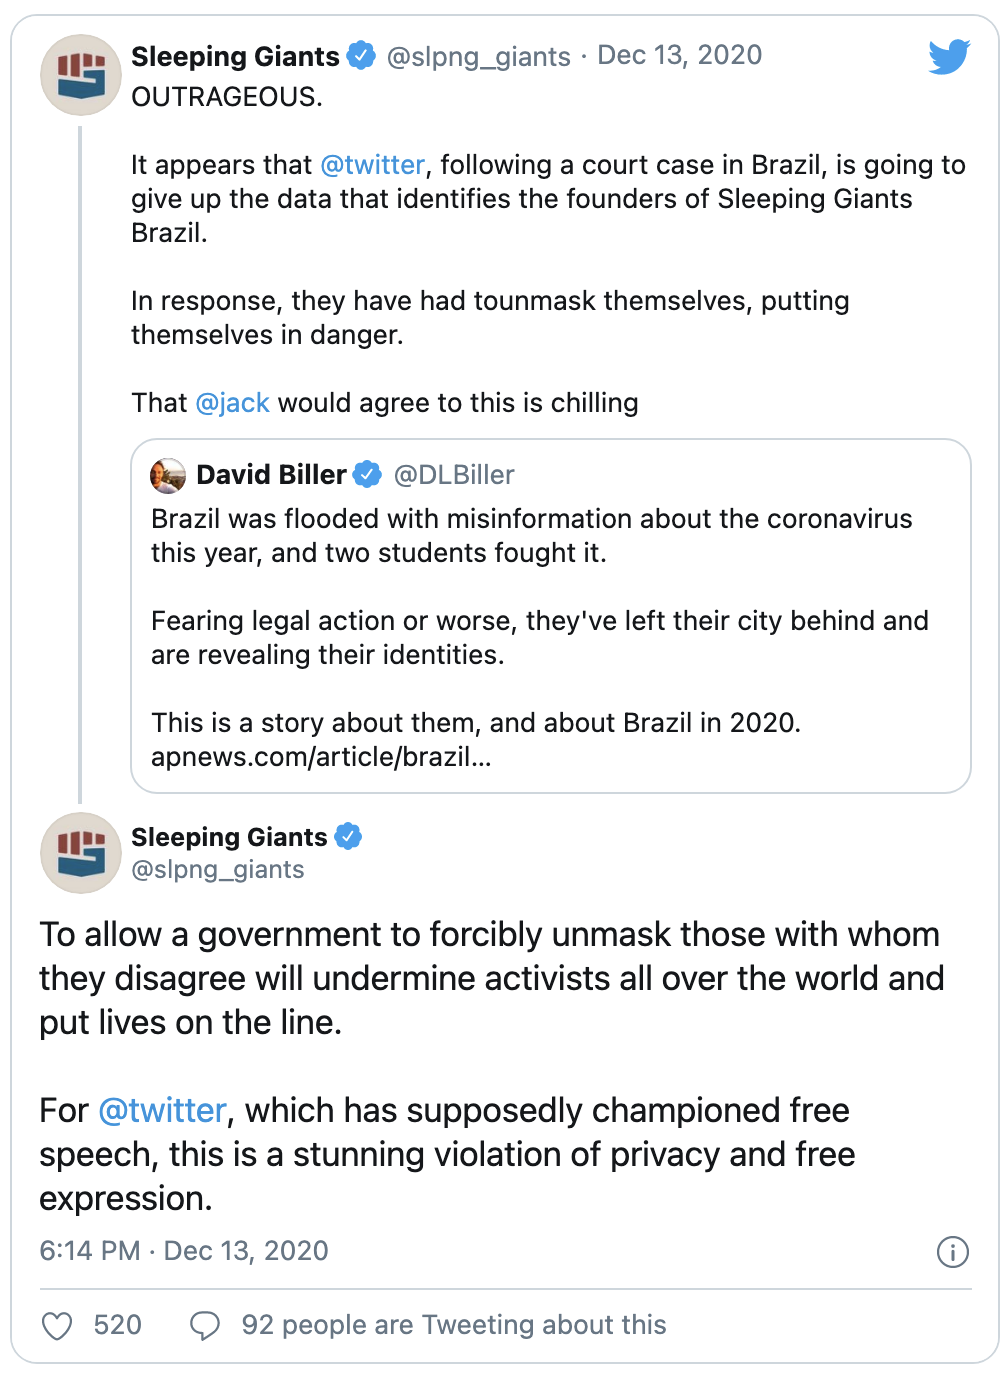Click the Dec 13, 2020 header date
The height and width of the screenshot is (1382, 1008).
(679, 55)
